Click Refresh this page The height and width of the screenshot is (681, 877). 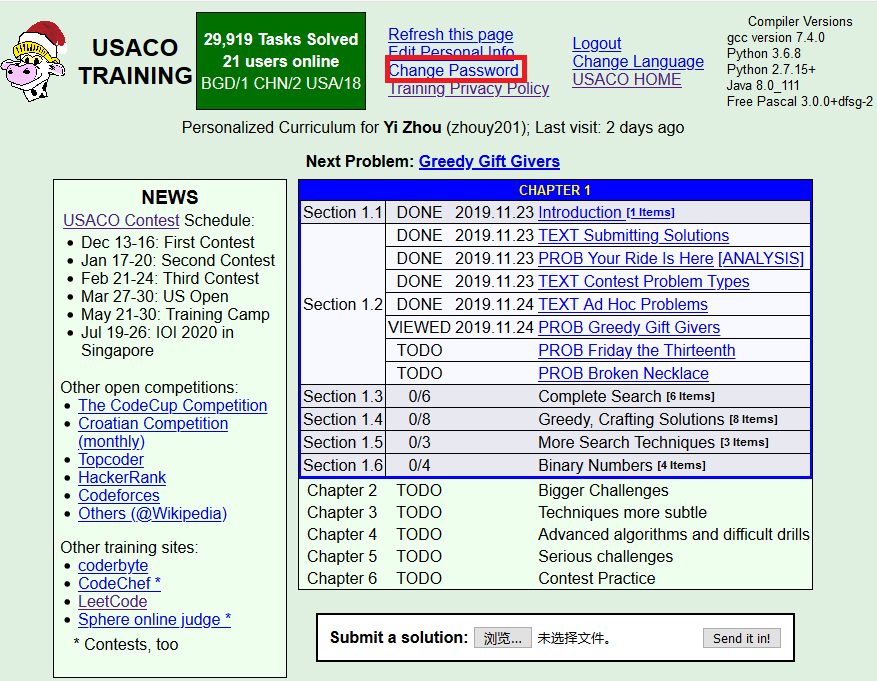click(450, 34)
